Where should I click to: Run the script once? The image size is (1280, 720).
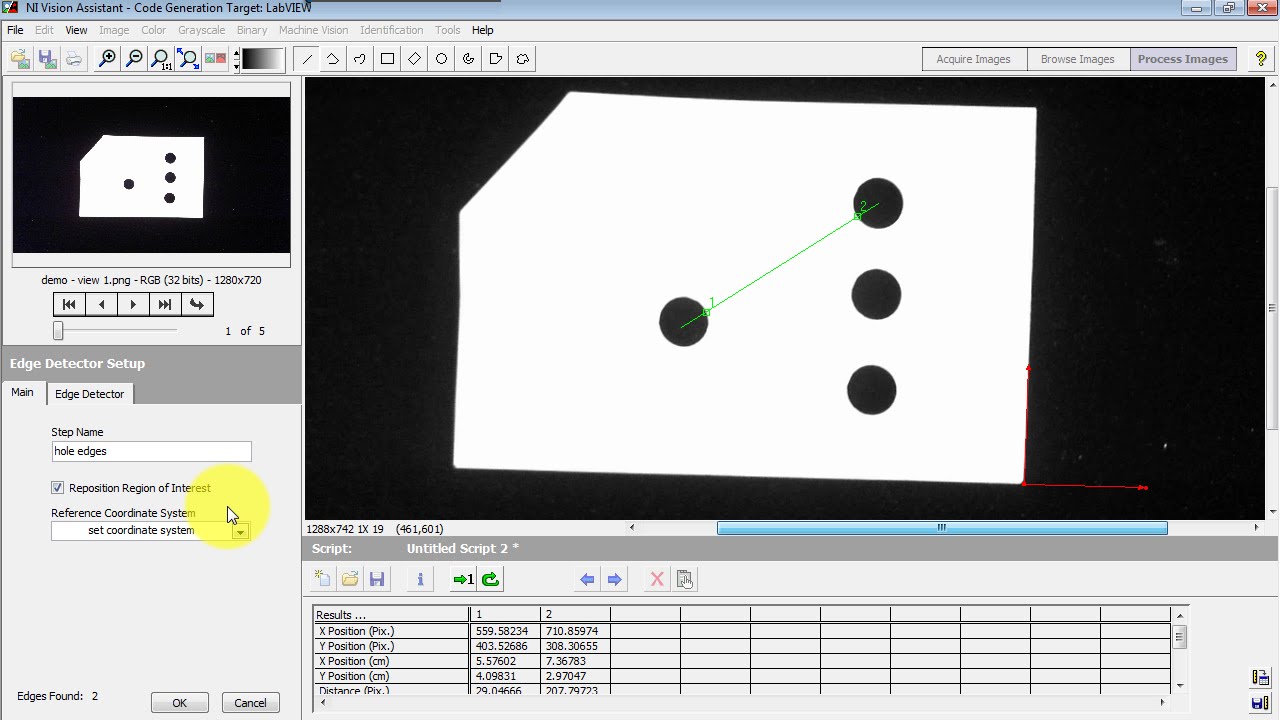463,579
